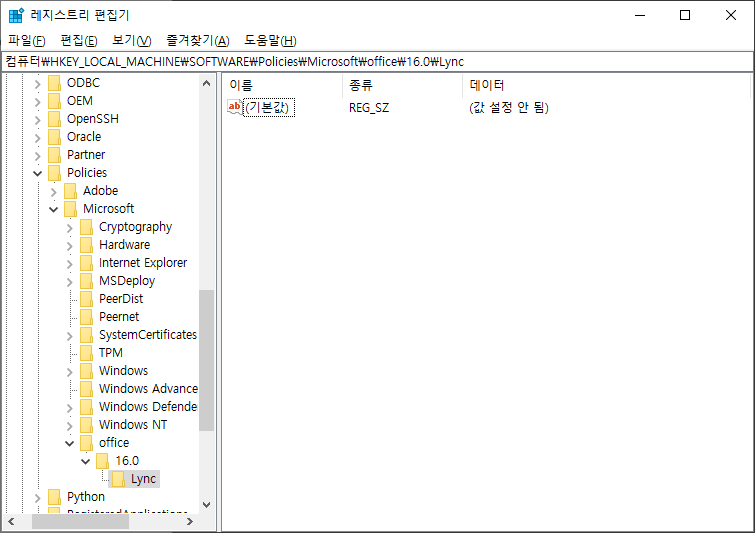The height and width of the screenshot is (533, 755).
Task: Open the 도움말(H) menu
Action: coord(270,40)
